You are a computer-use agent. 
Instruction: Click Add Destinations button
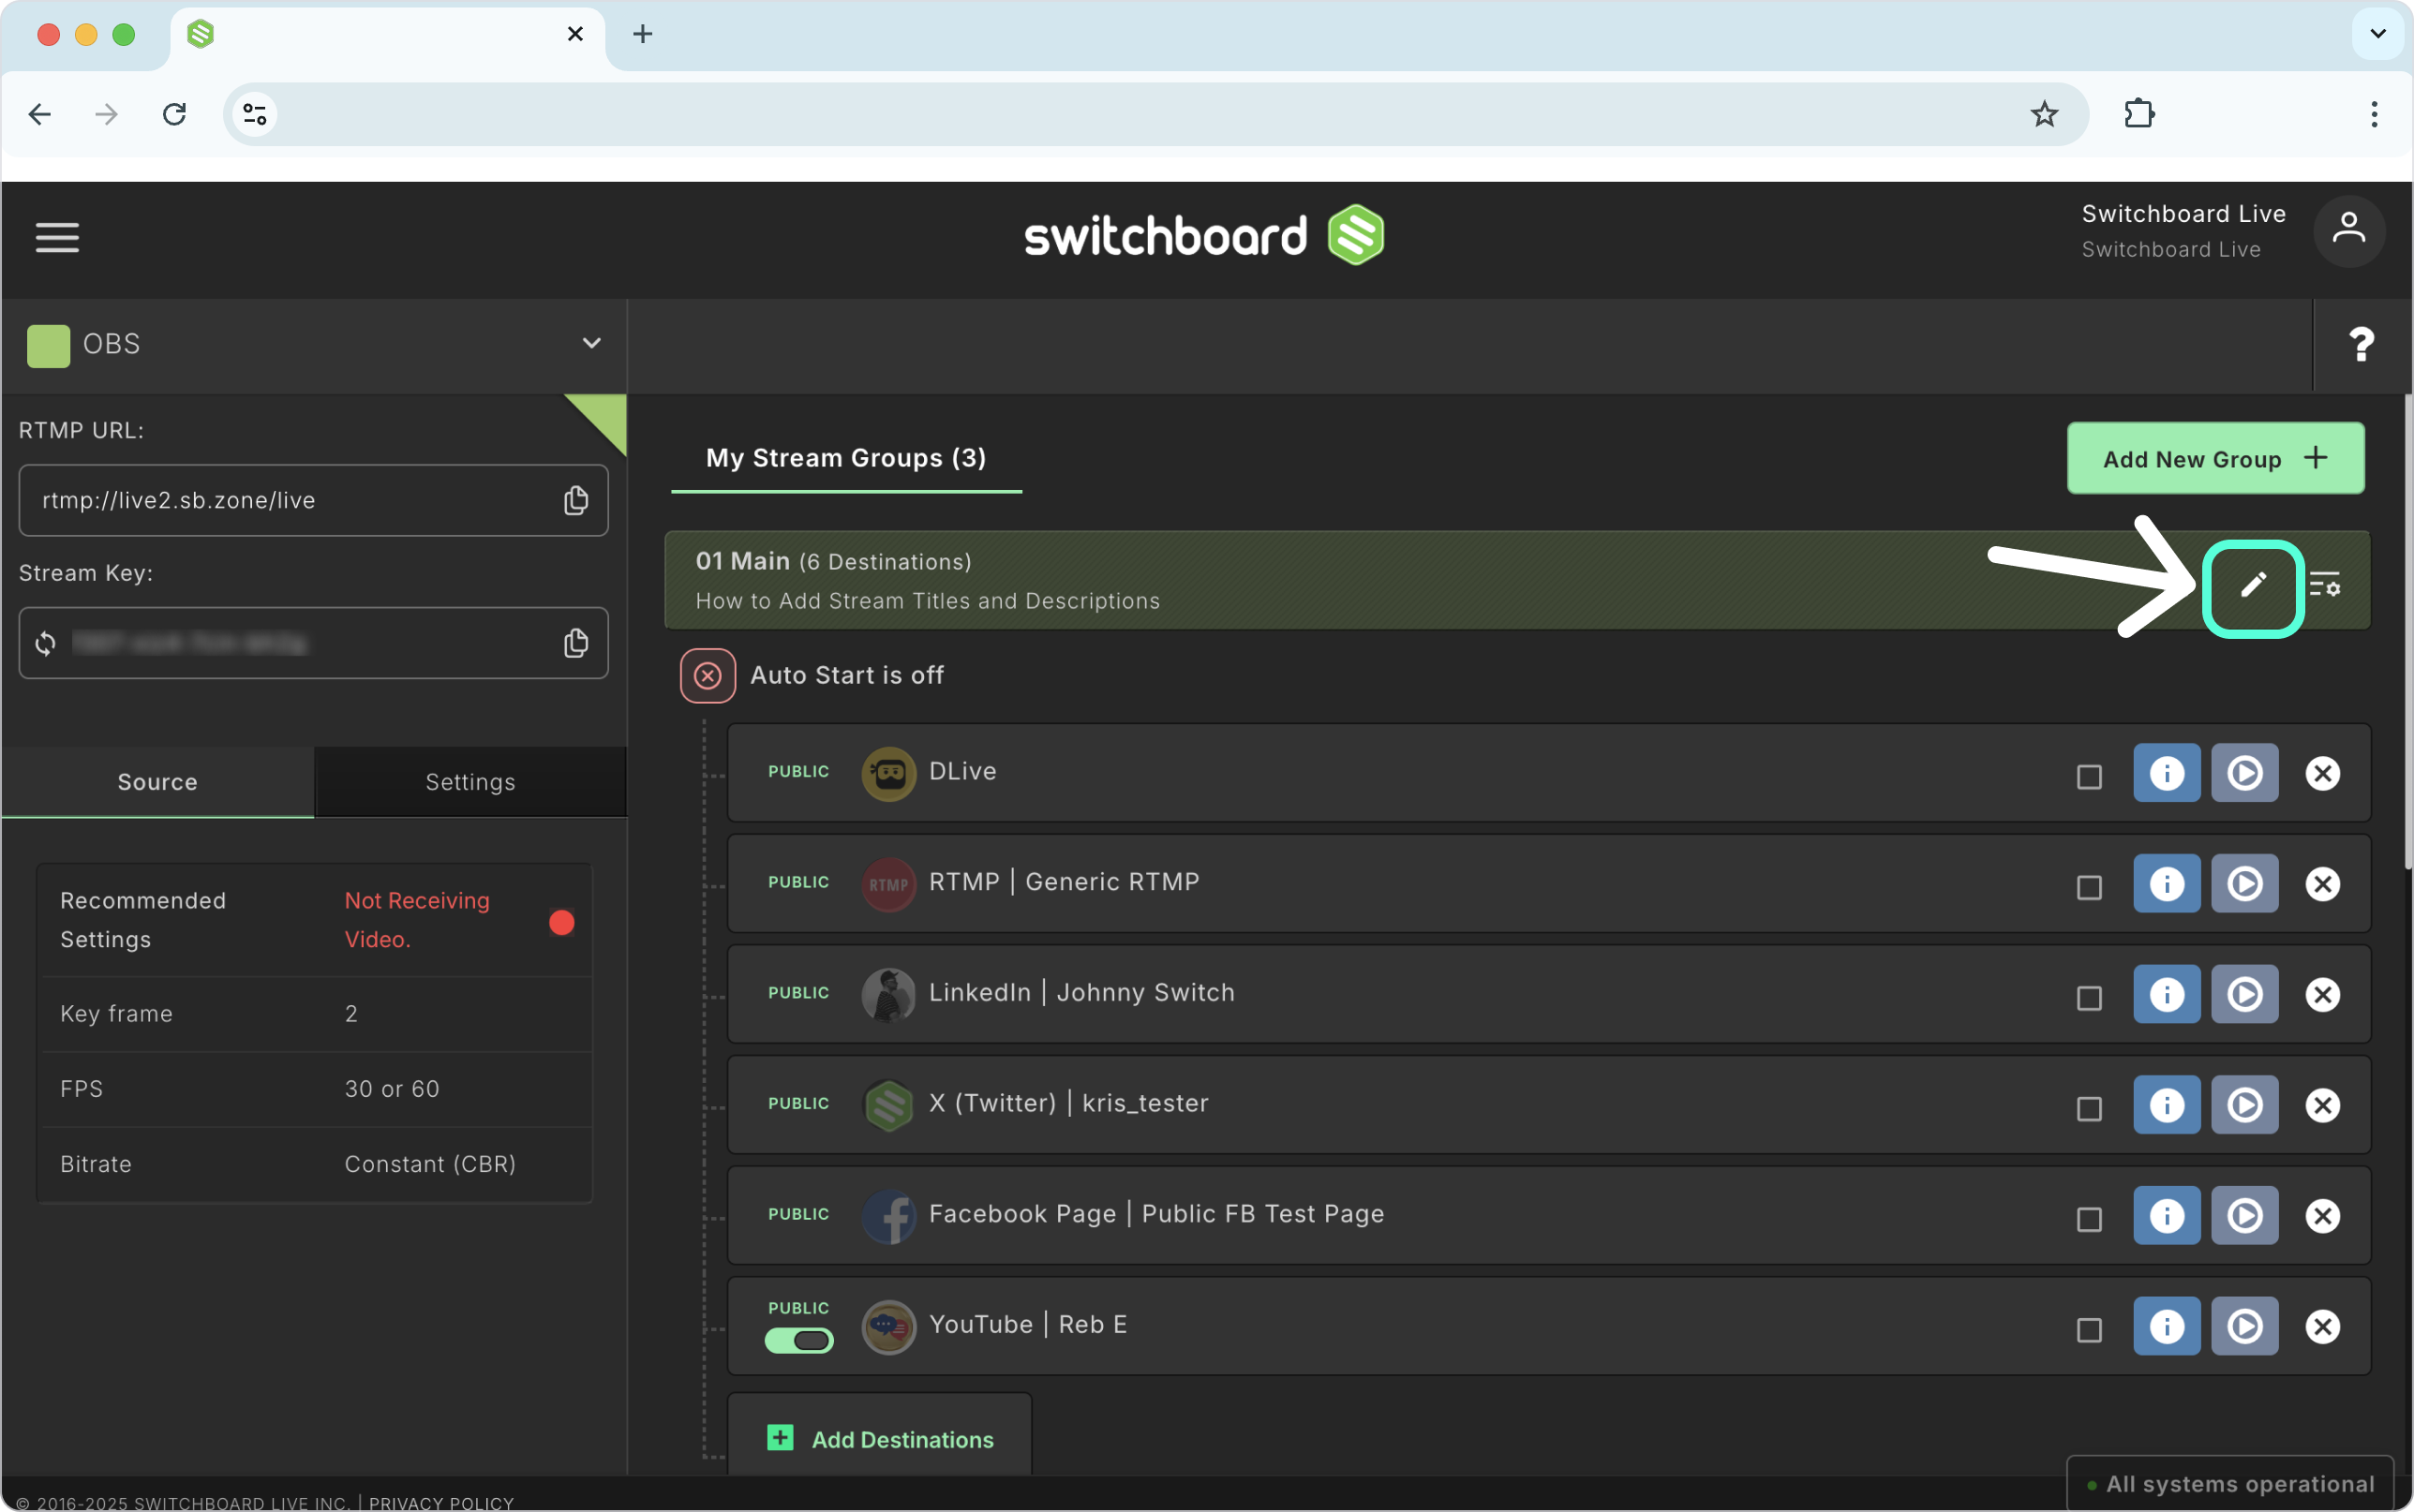880,1439
